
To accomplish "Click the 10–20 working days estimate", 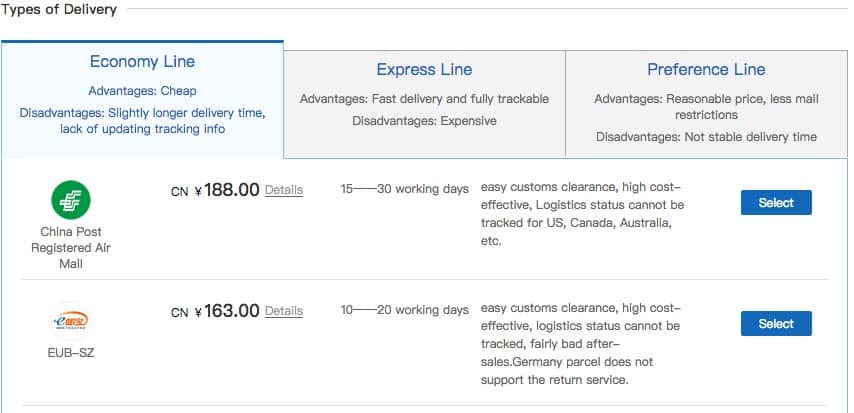I will click(405, 310).
